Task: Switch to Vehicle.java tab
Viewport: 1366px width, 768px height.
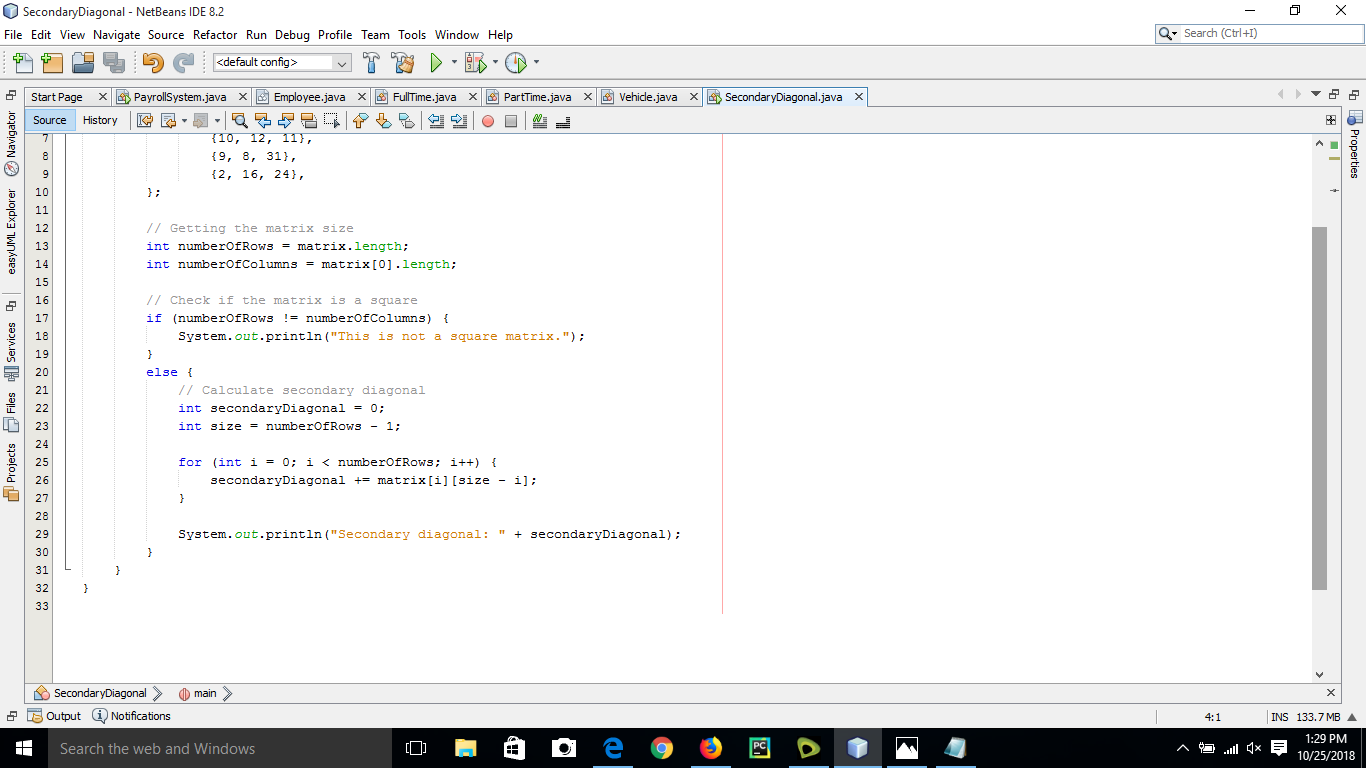Action: click(x=648, y=97)
